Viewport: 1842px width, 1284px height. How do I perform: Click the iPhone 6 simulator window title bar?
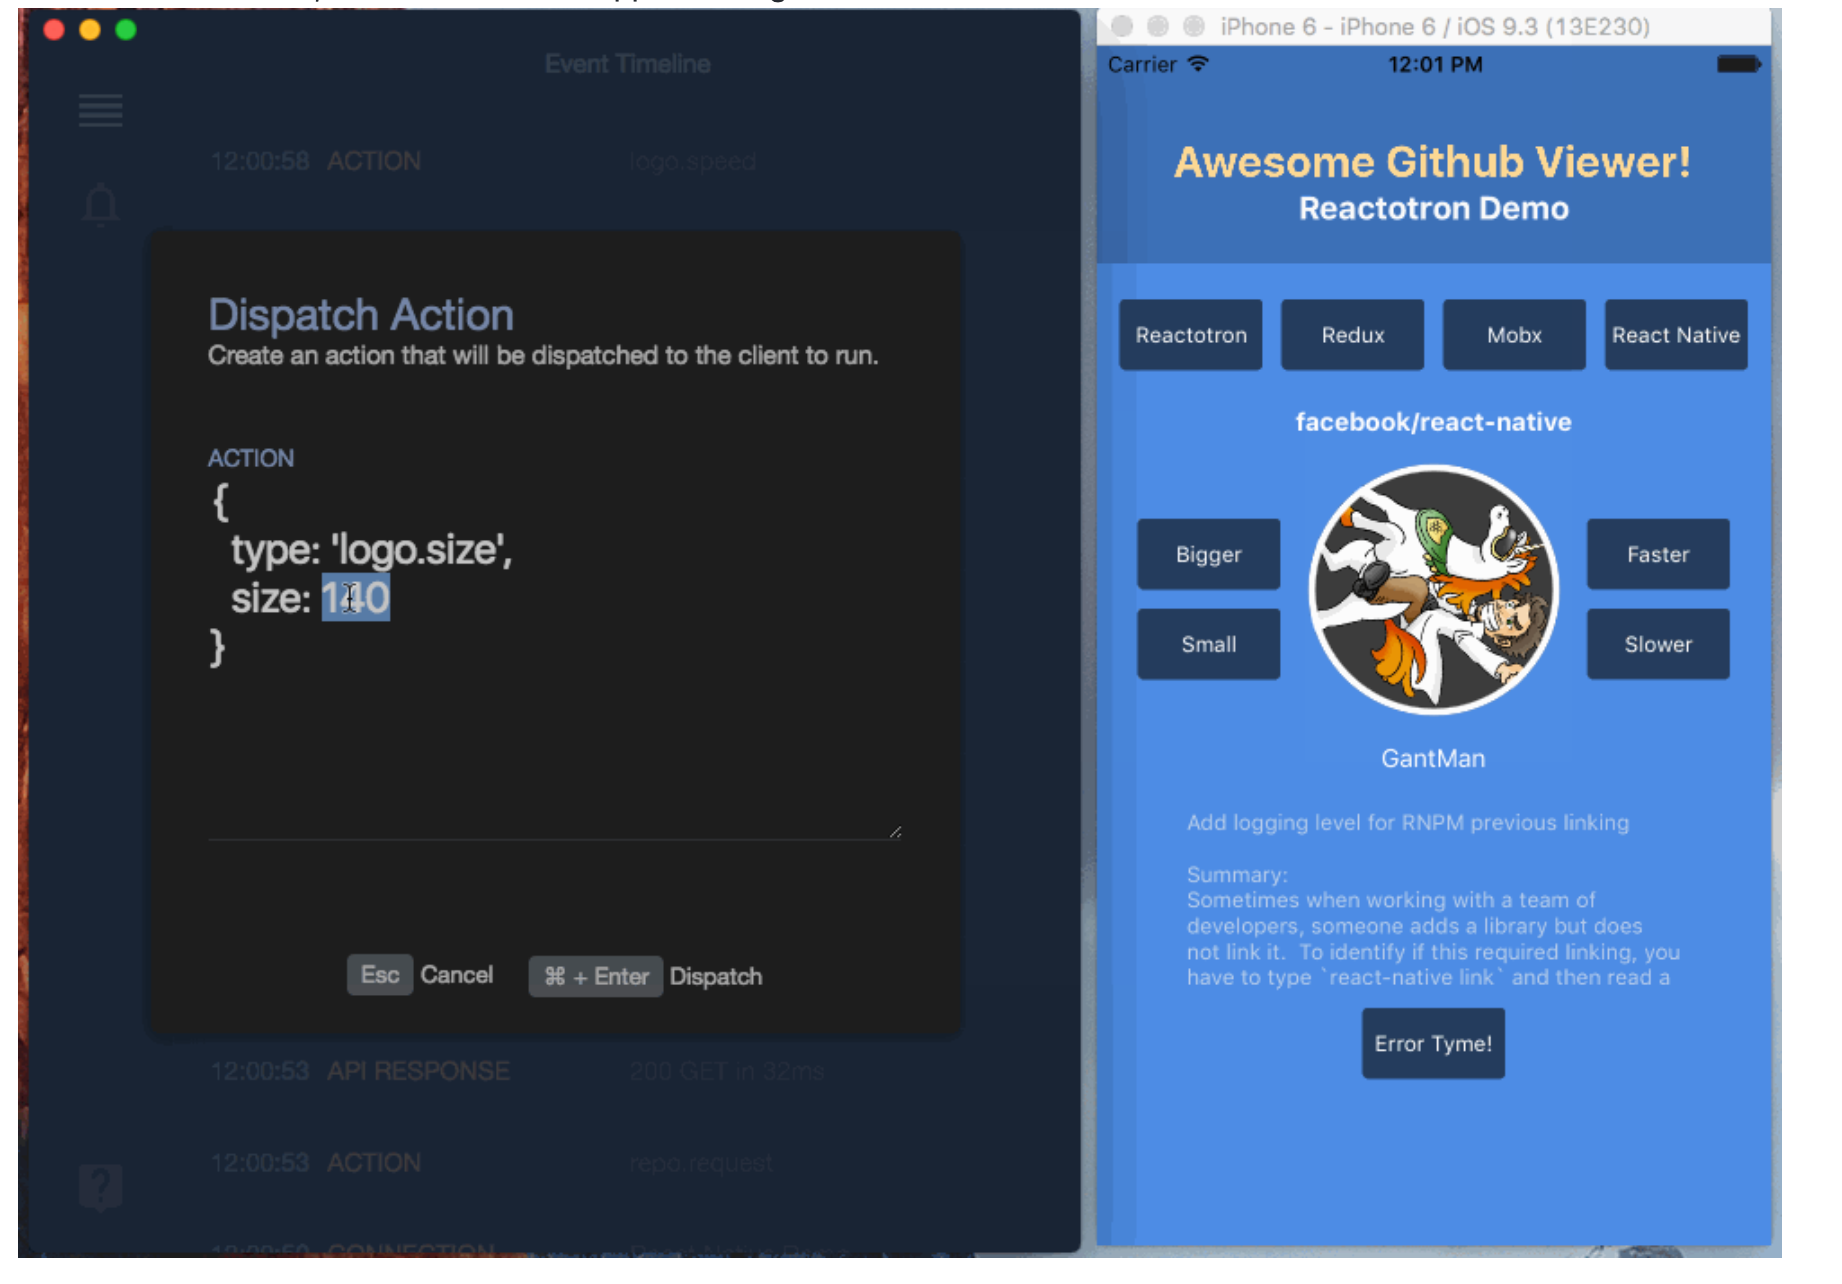click(x=1434, y=26)
